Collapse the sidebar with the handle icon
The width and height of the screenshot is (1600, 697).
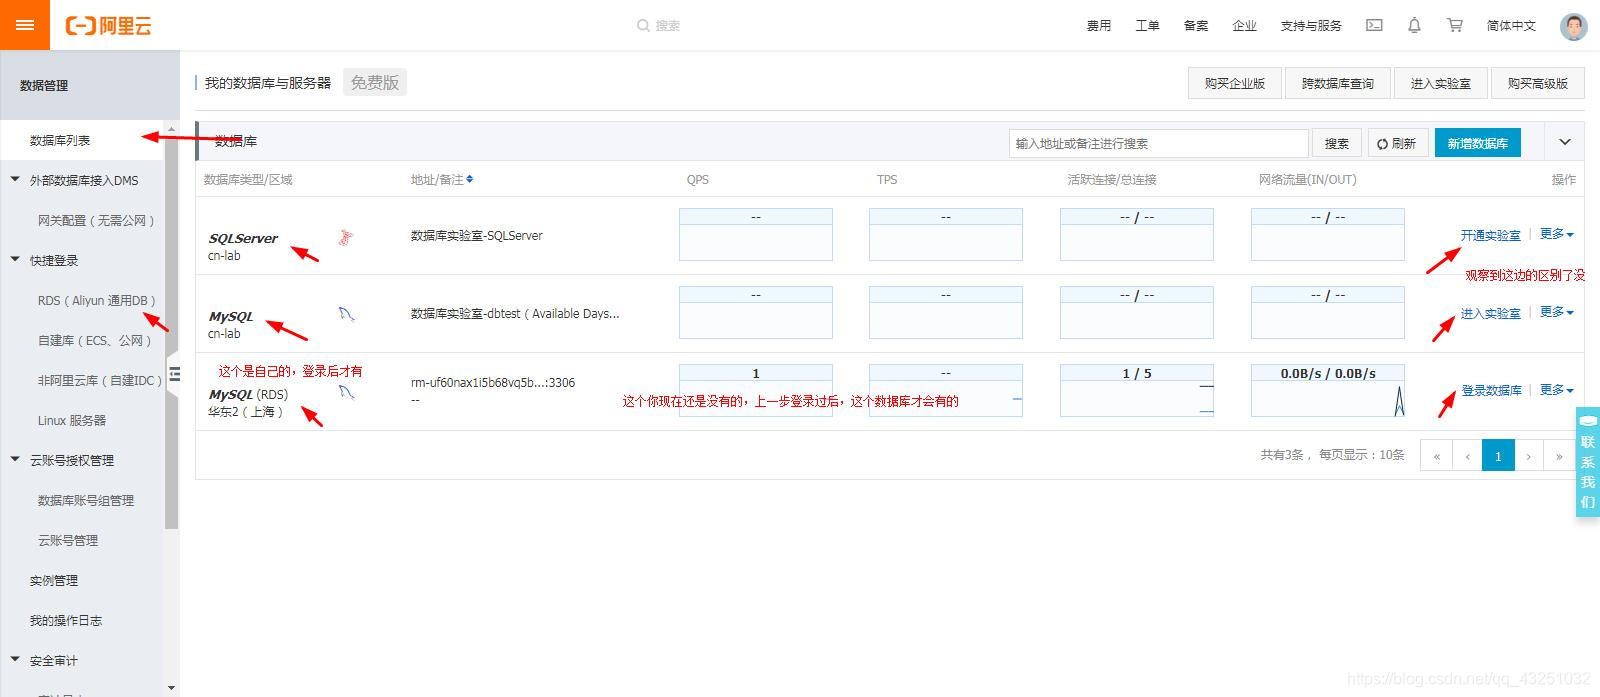174,374
